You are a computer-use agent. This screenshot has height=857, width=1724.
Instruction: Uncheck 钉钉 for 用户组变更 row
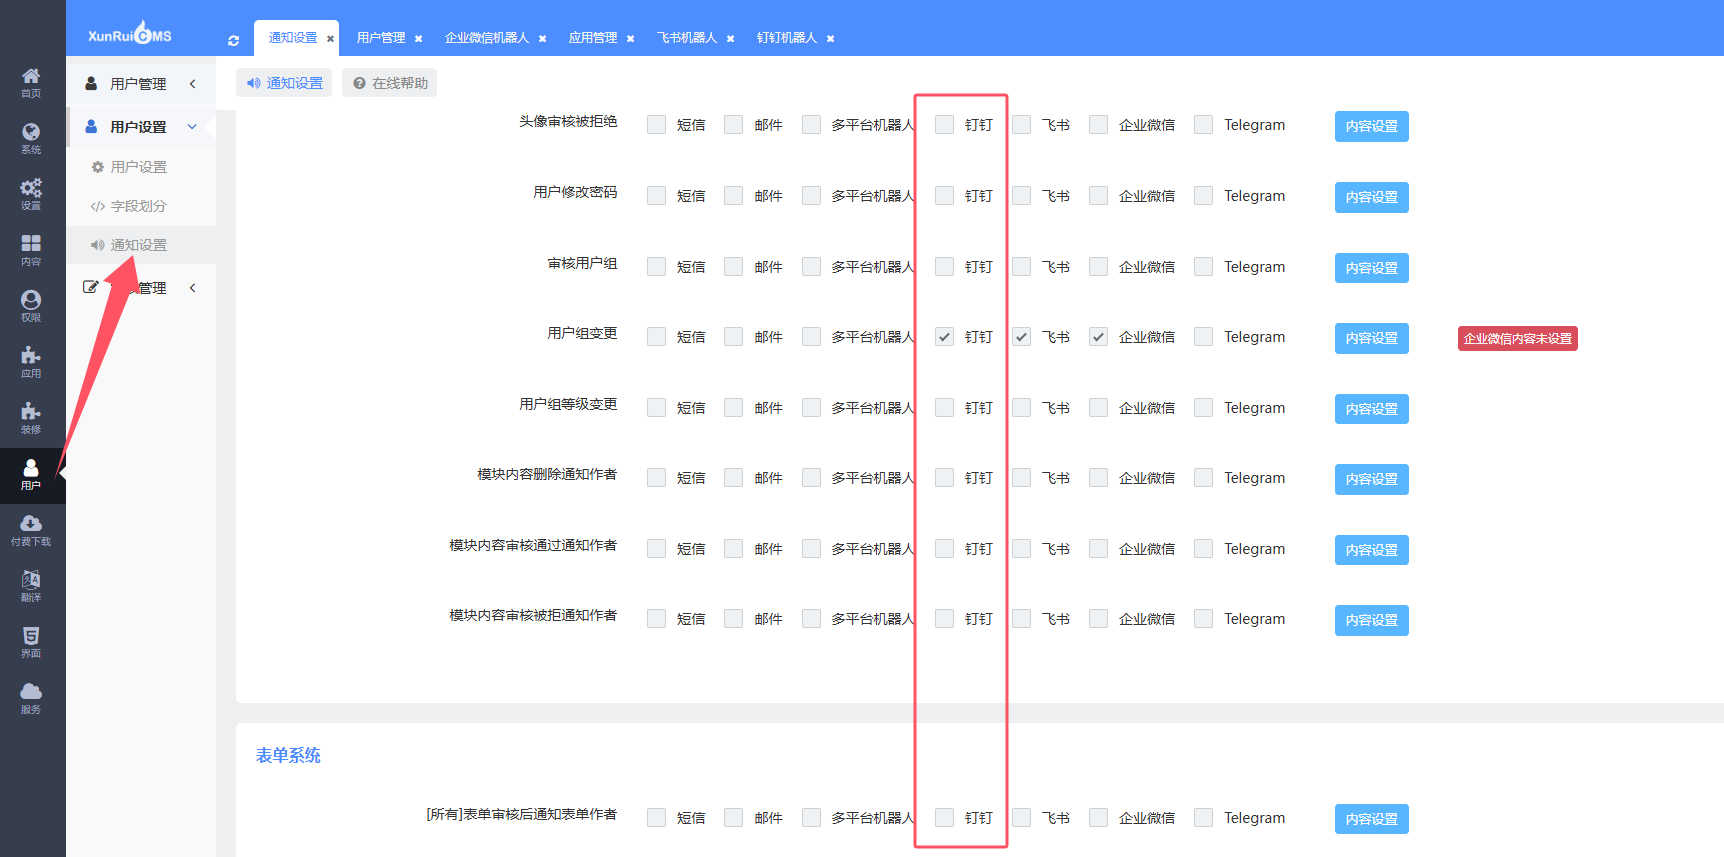(944, 337)
